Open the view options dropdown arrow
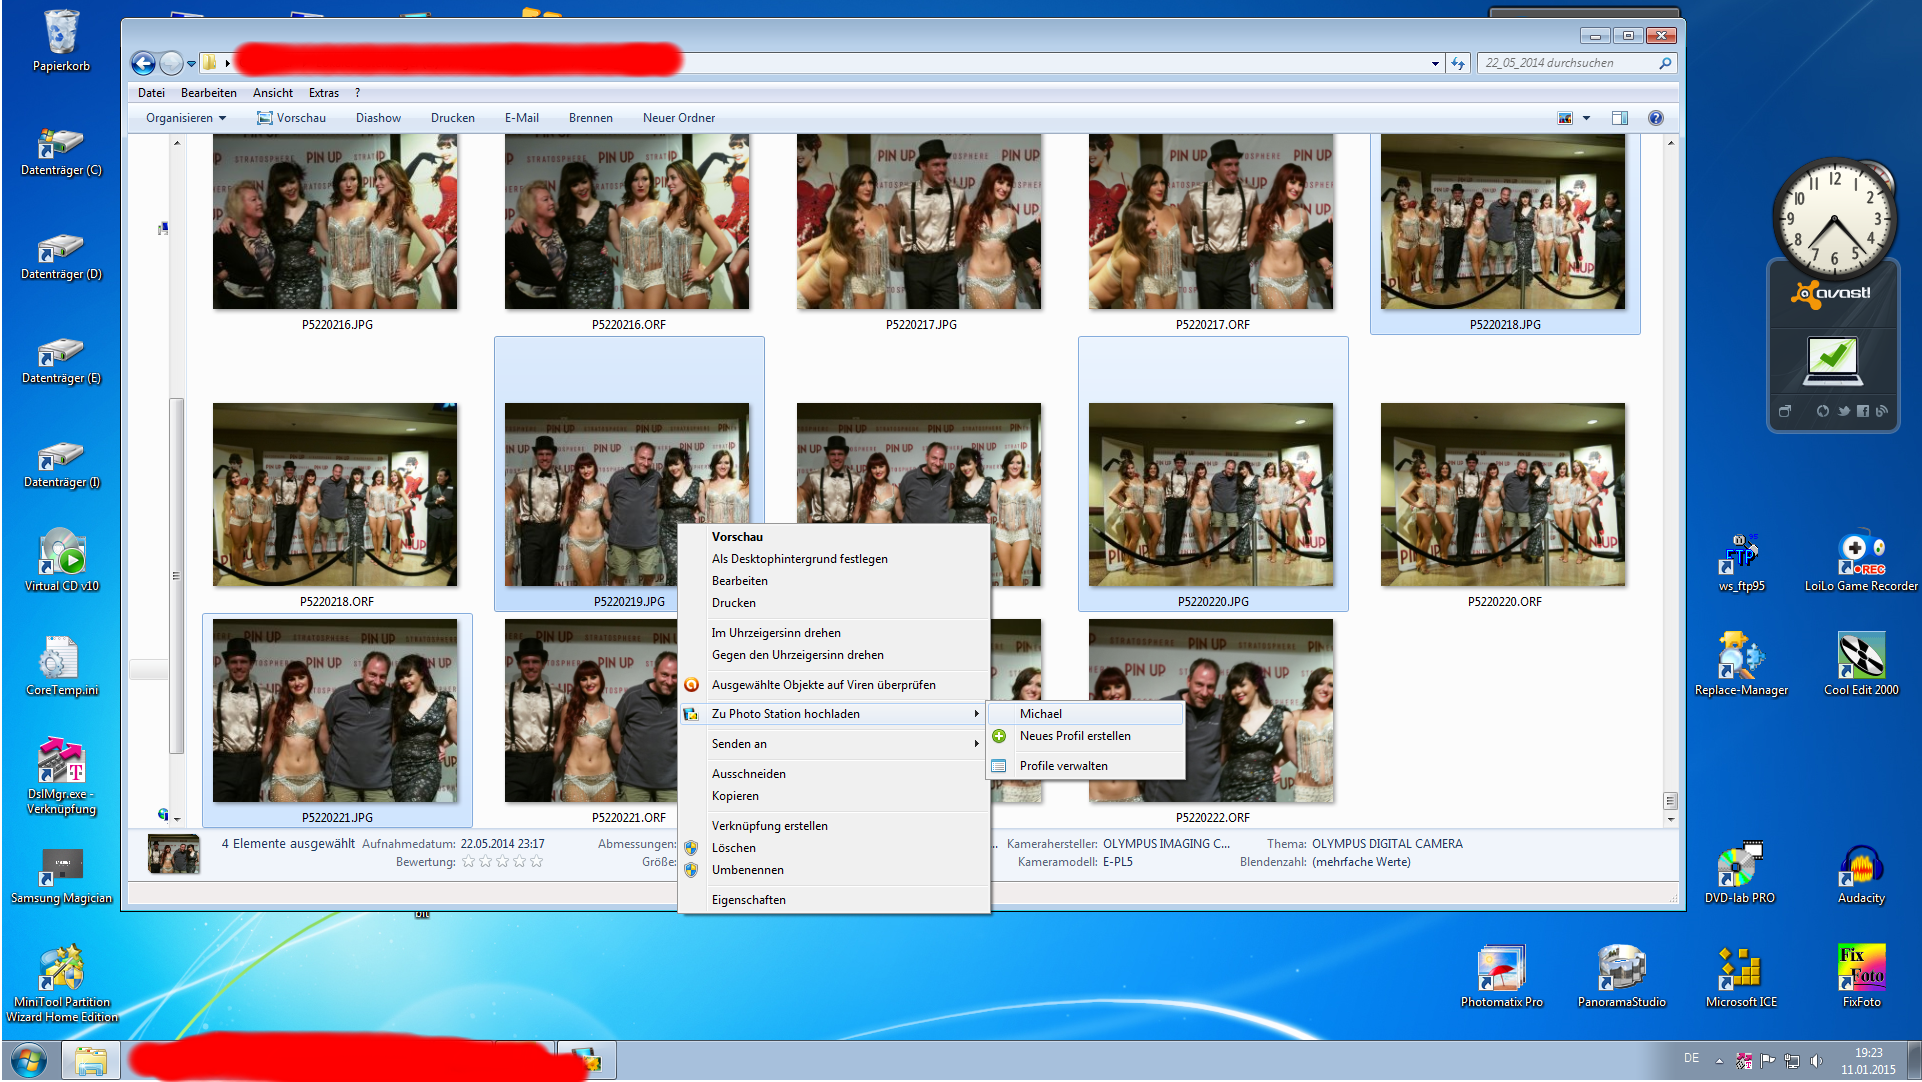The height and width of the screenshot is (1082, 1922). (1587, 118)
